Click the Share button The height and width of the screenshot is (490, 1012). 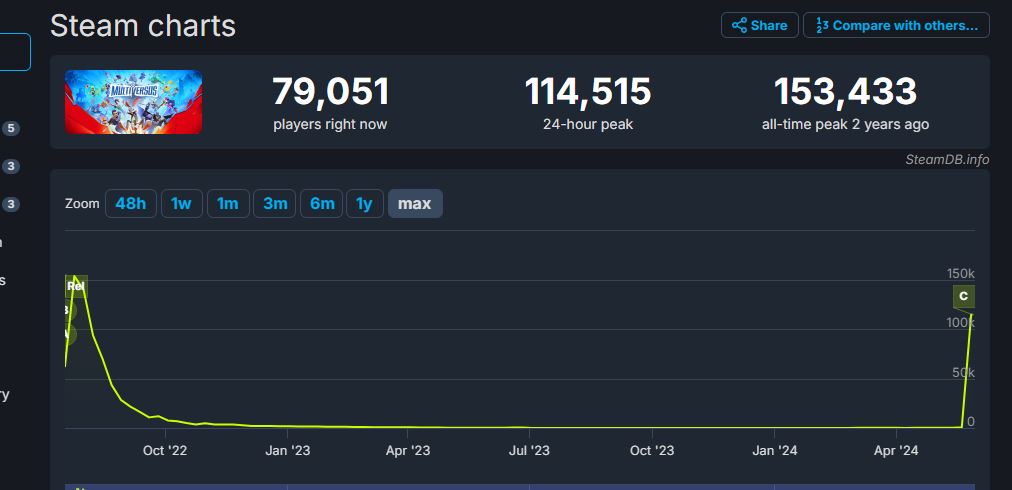(759, 25)
